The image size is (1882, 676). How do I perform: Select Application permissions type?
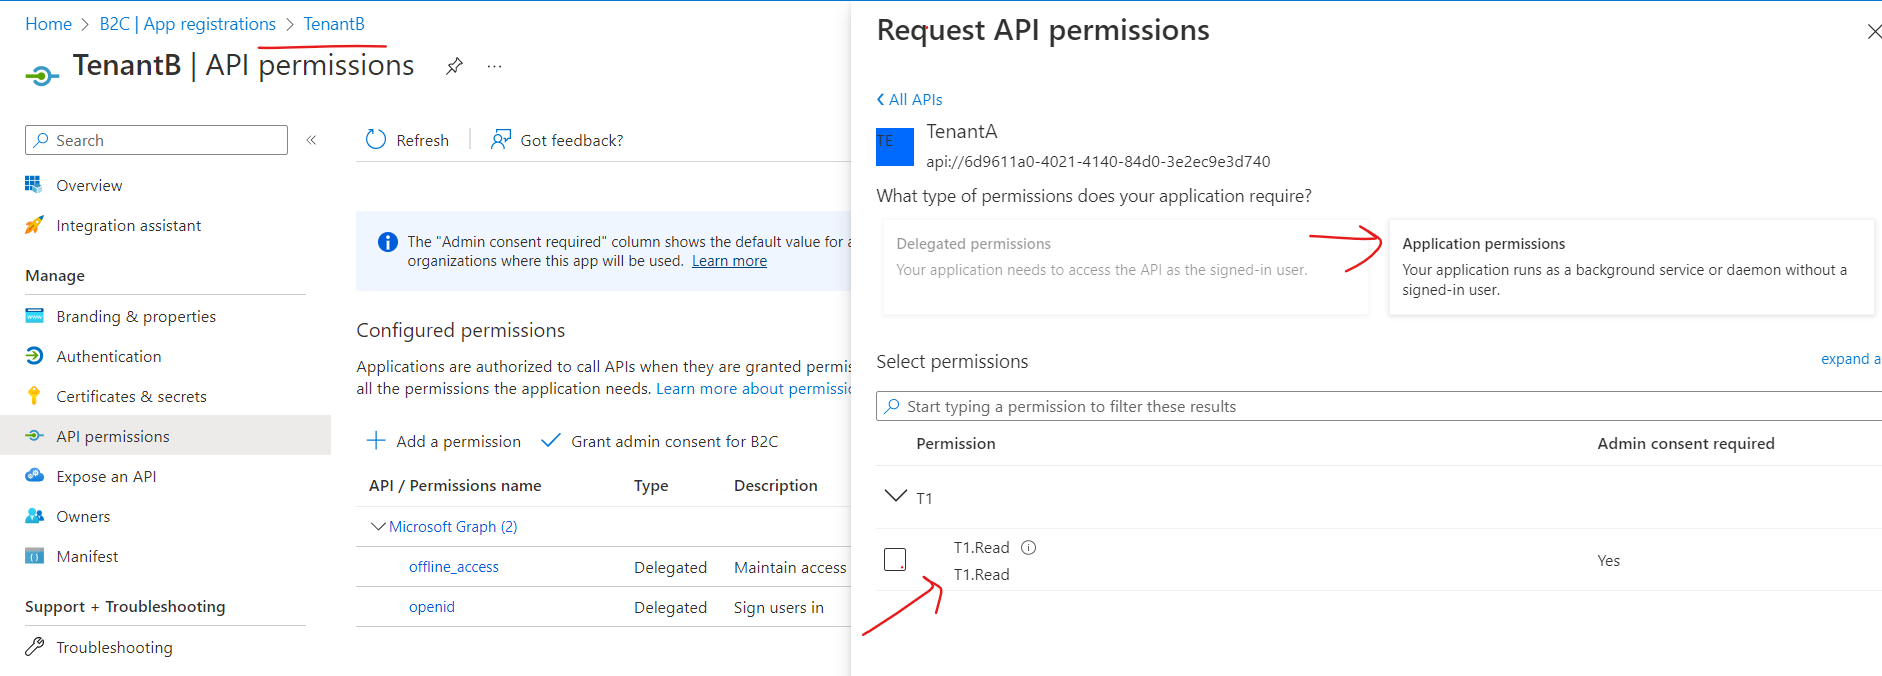[1631, 267]
